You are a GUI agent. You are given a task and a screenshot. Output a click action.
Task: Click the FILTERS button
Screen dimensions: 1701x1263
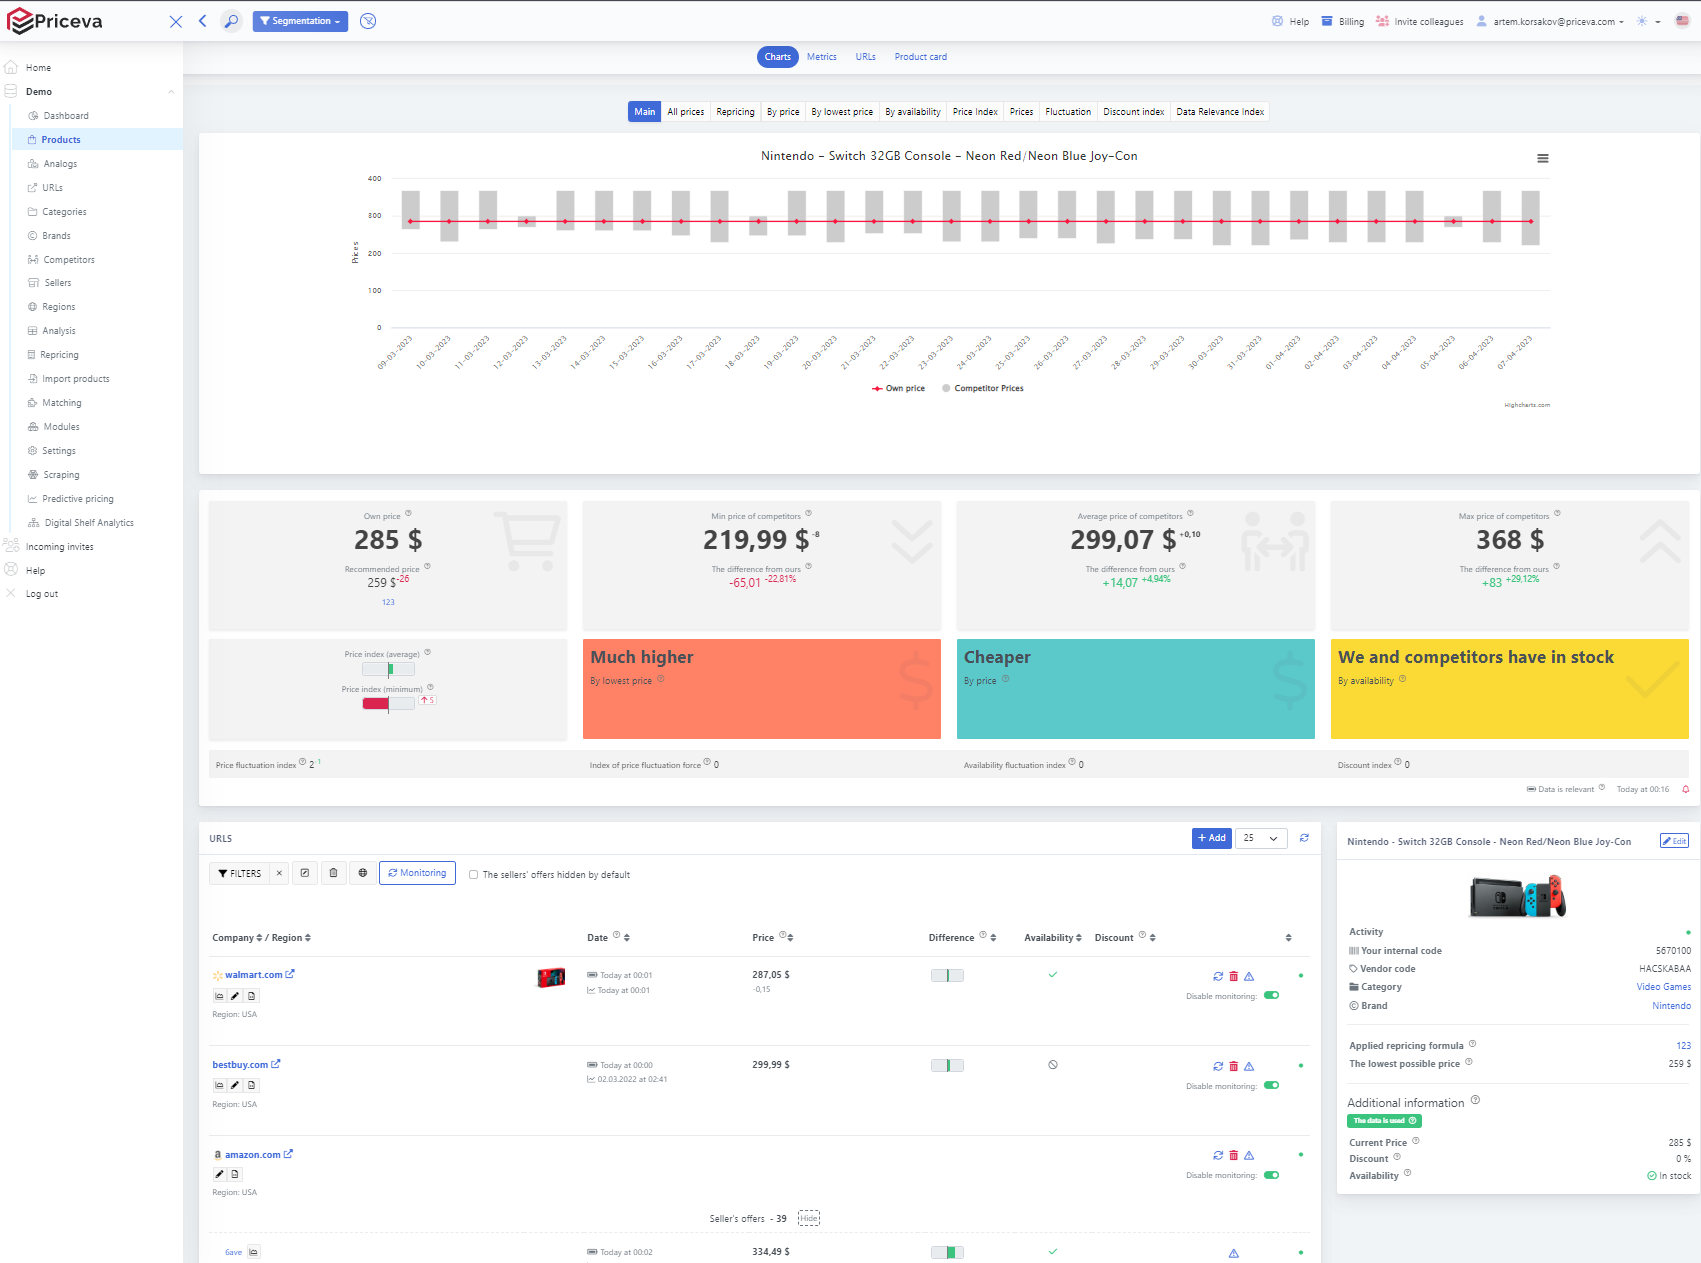tap(240, 873)
